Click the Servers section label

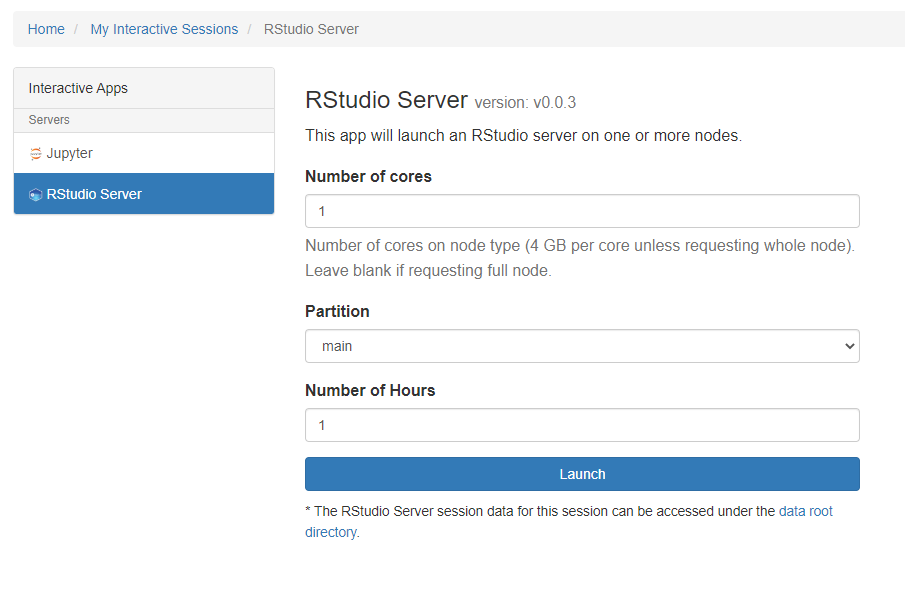48,120
